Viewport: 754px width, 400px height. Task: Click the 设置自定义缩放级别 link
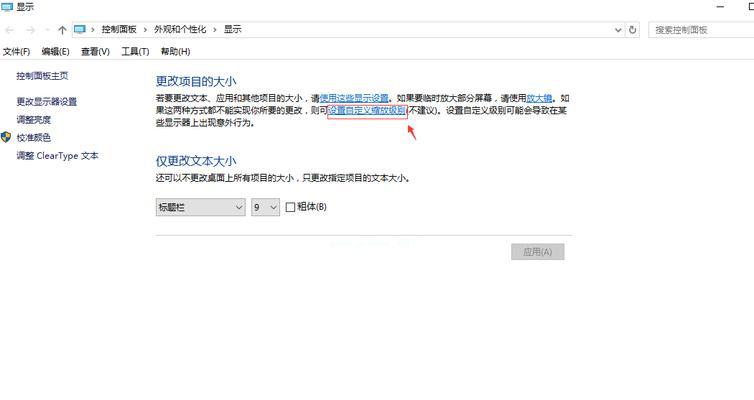point(367,111)
